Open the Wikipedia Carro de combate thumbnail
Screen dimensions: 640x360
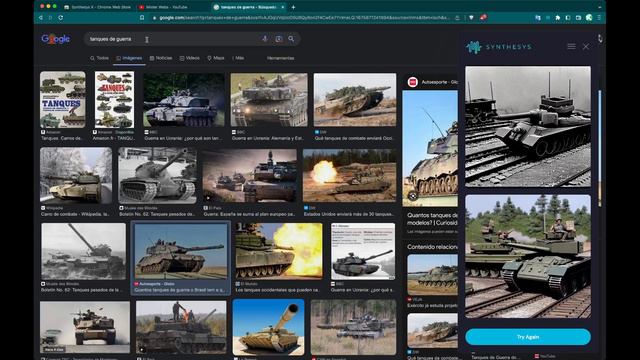76,176
